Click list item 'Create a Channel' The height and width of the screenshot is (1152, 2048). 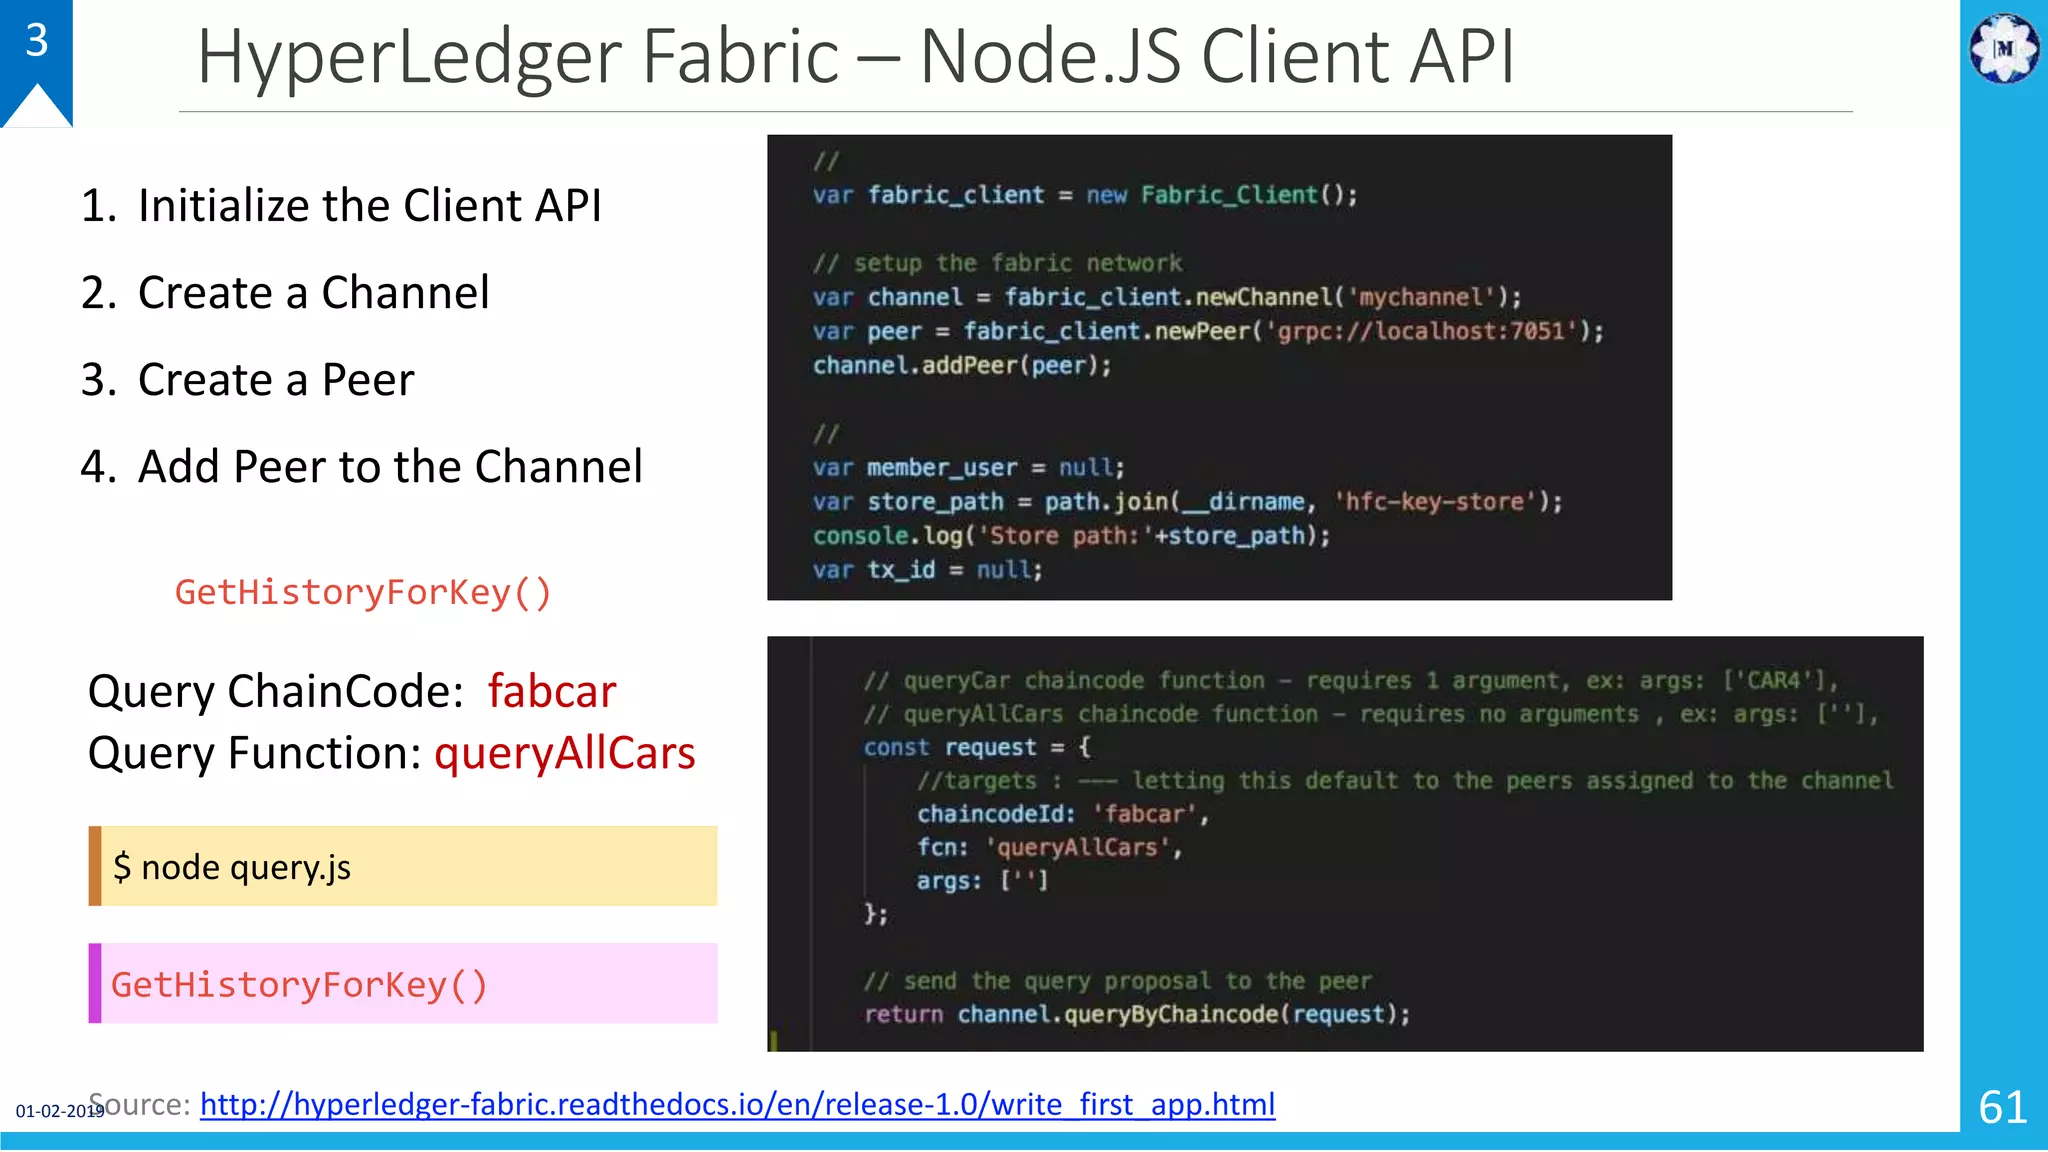pos(313,292)
